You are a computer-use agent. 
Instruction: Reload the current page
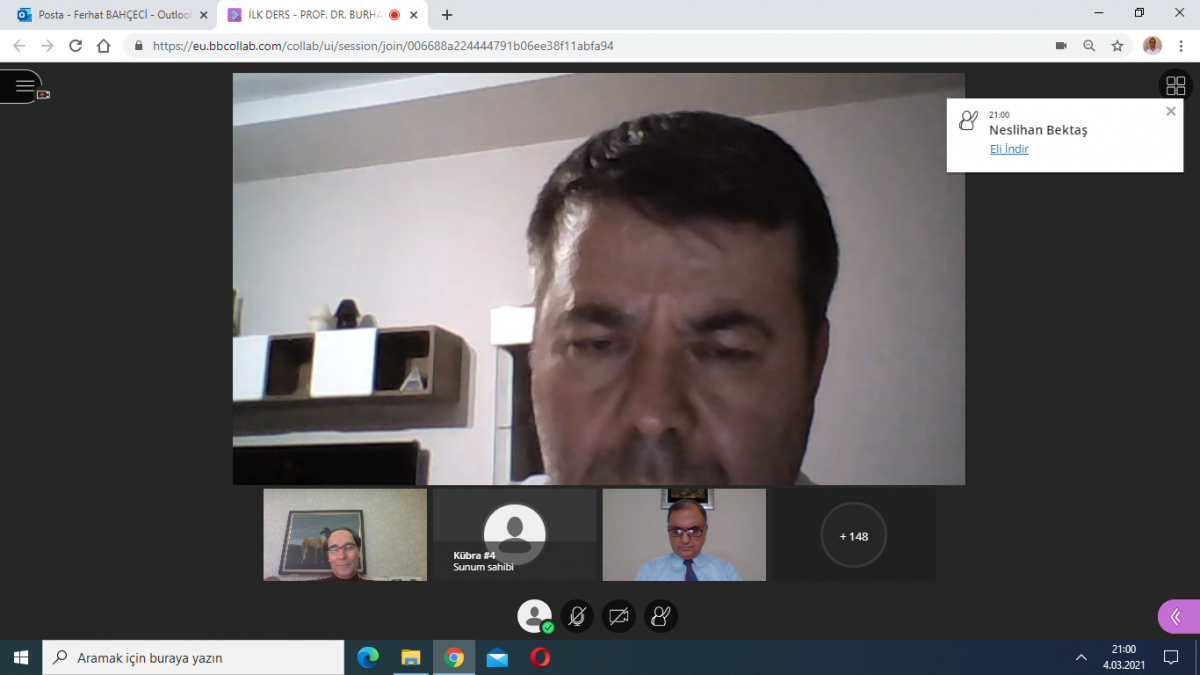[x=75, y=45]
